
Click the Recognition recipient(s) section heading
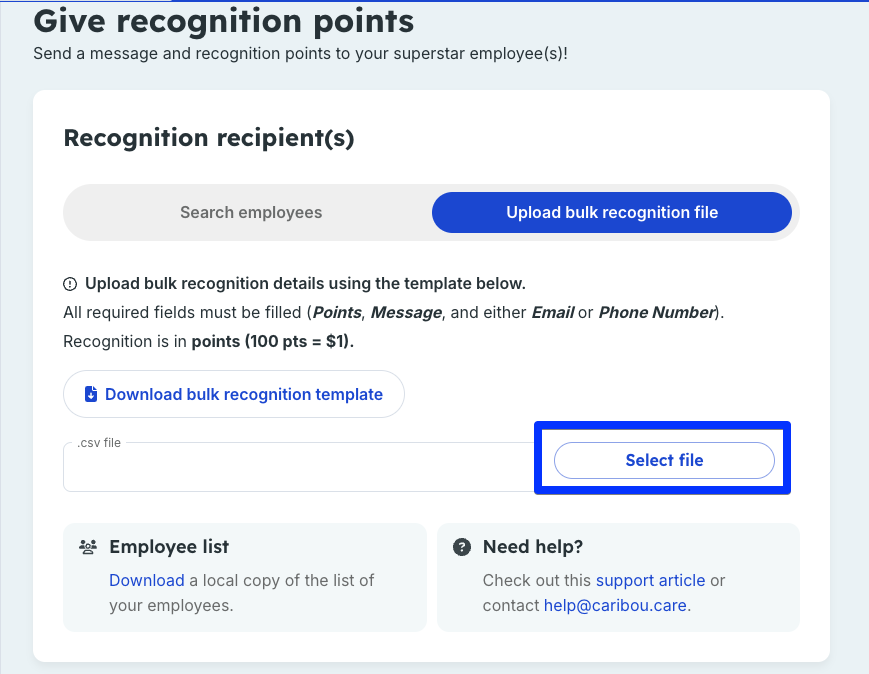[x=209, y=138]
